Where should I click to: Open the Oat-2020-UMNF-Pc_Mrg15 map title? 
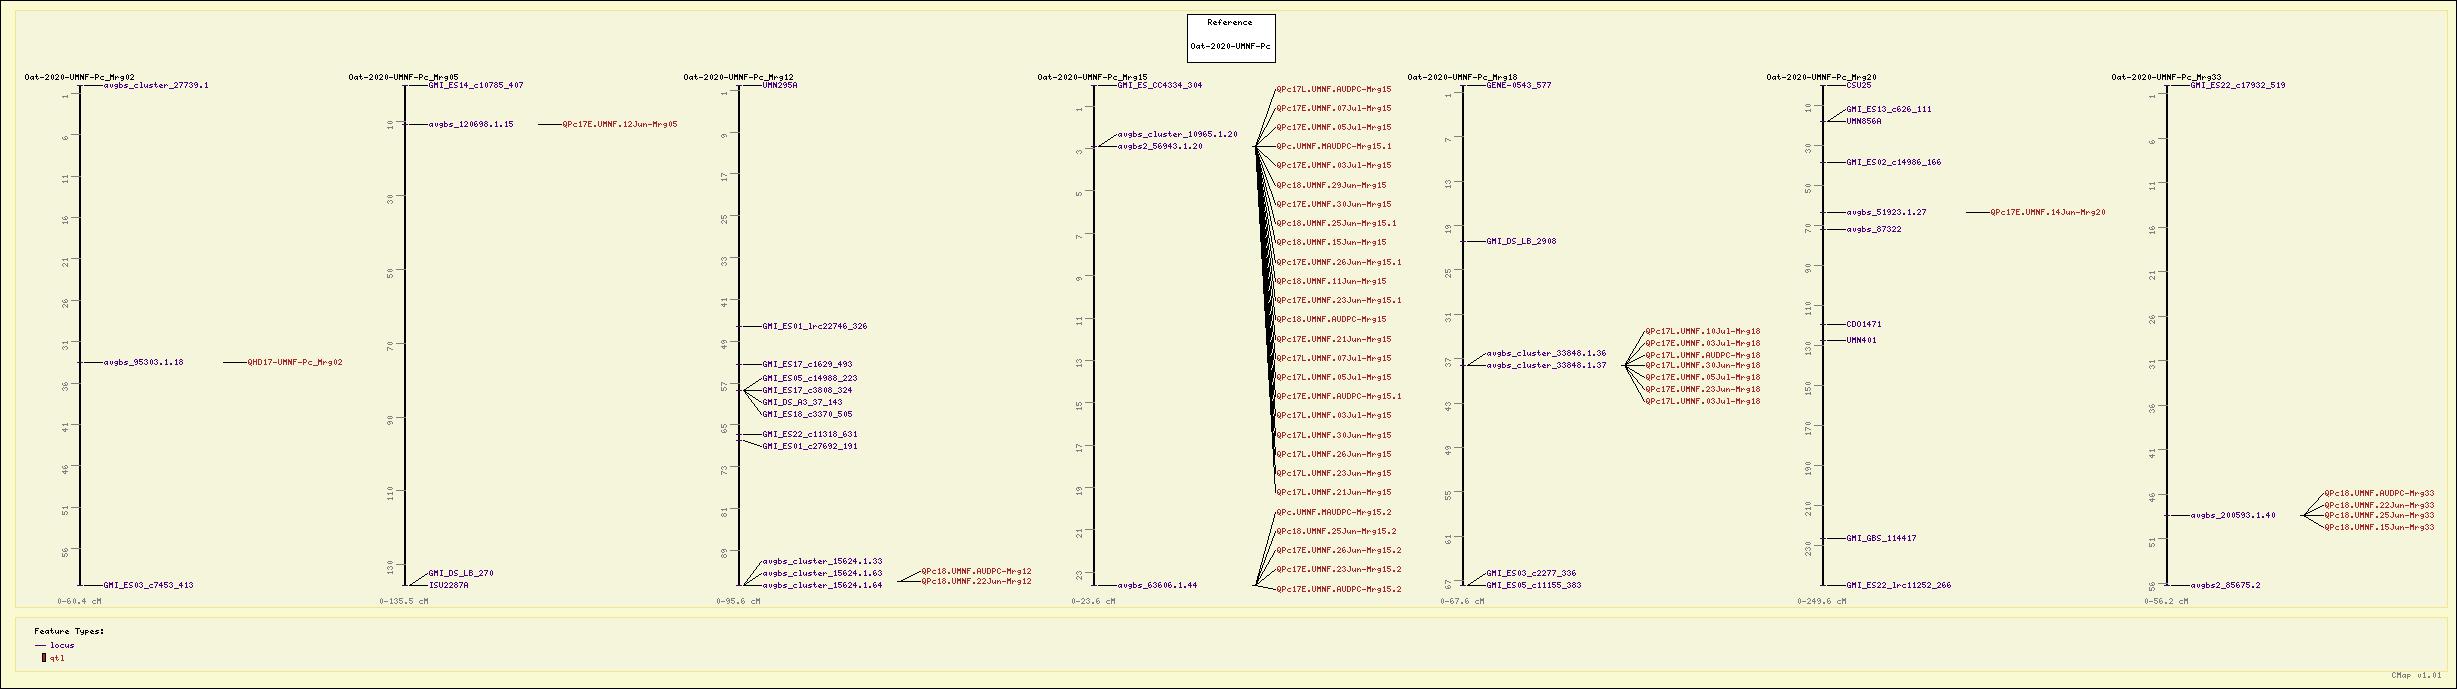1092,77
